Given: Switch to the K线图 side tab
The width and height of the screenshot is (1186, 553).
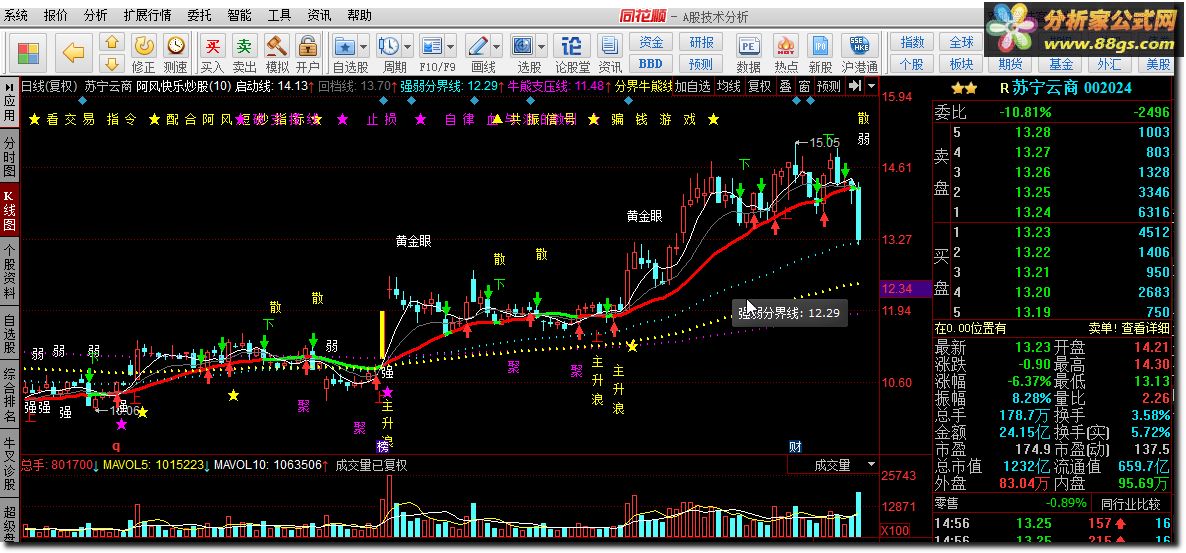Looking at the screenshot, I should pyautogui.click(x=9, y=209).
